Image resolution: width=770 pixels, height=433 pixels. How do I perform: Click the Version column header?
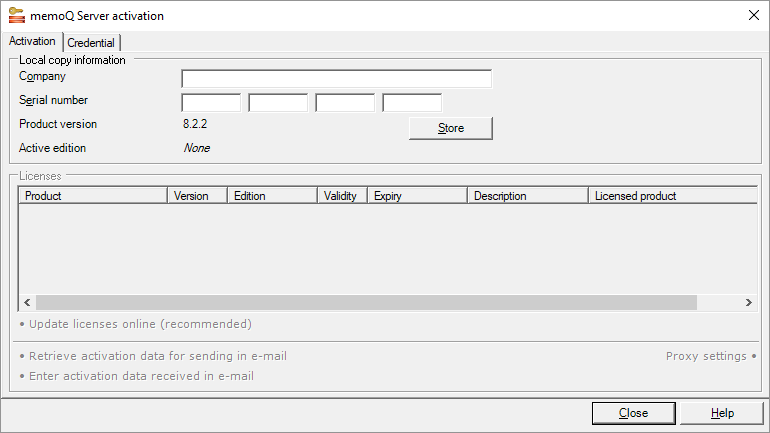point(197,196)
